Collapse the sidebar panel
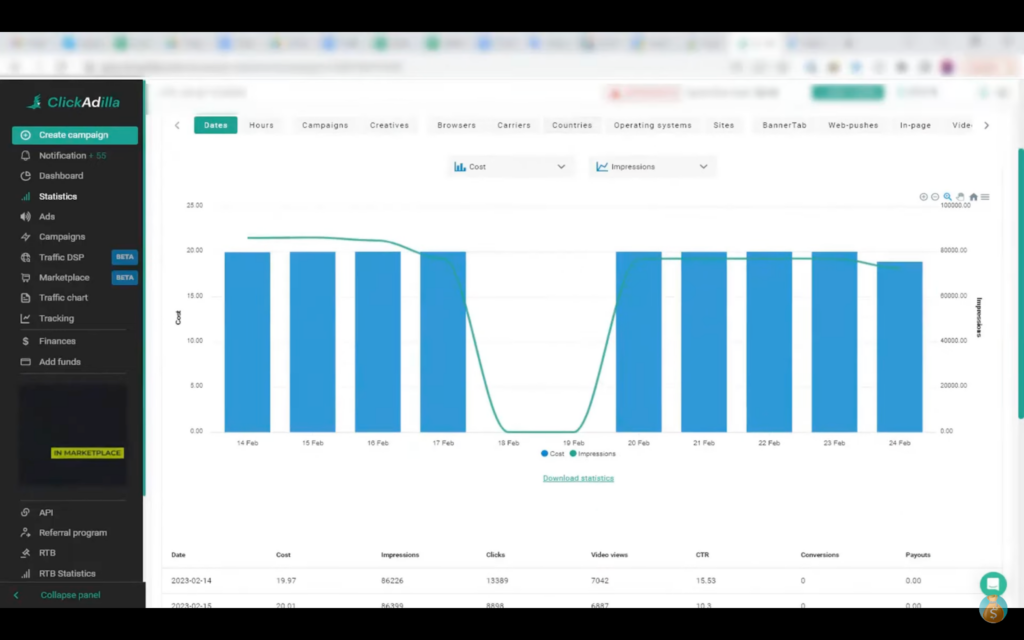The image size is (1024, 640). (72, 595)
